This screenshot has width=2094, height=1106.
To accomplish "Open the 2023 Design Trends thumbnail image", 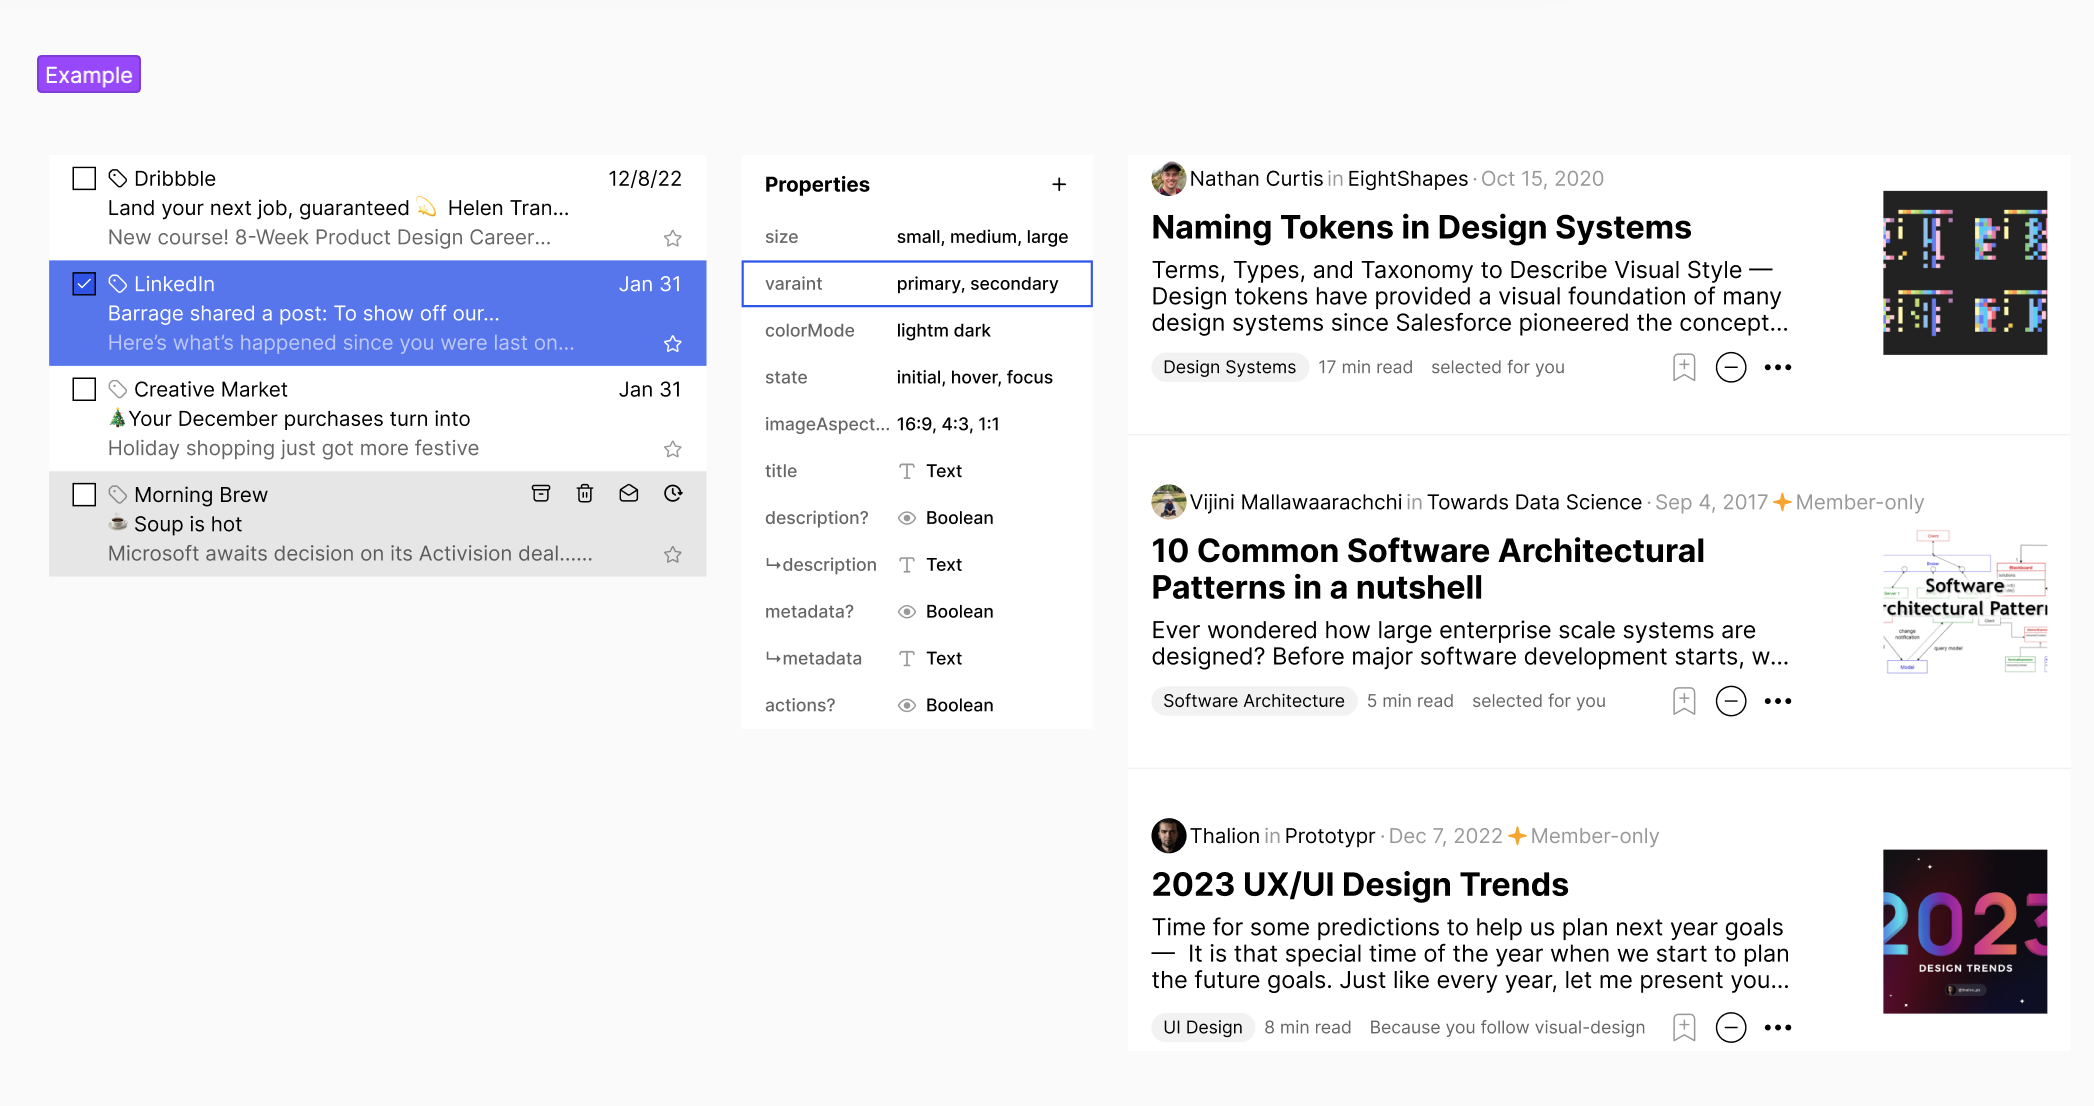I will 1964,931.
